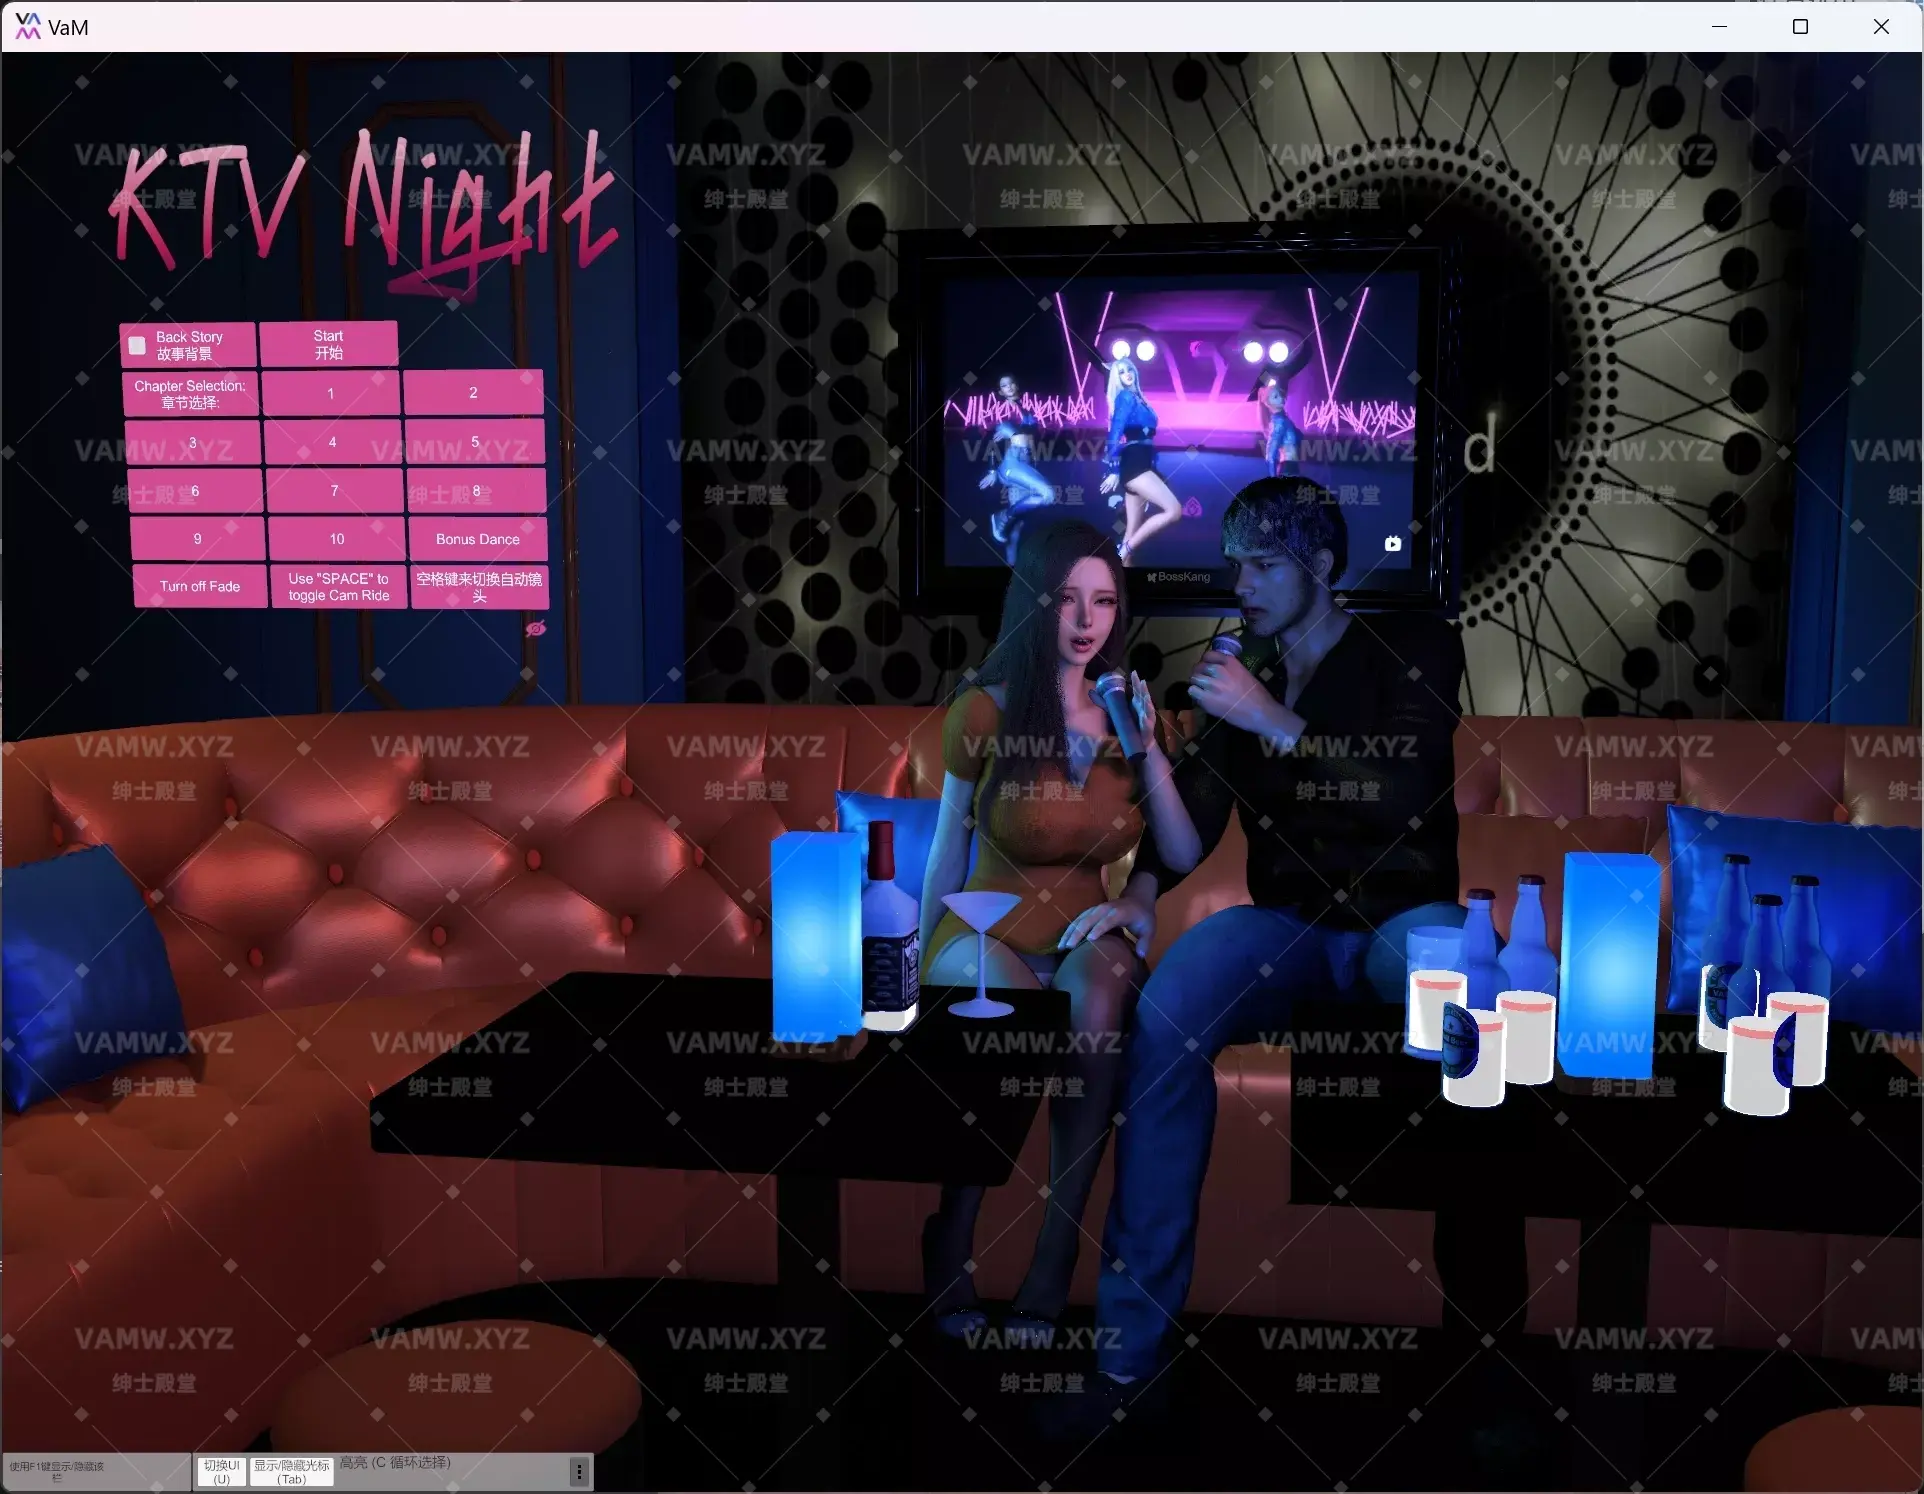Start the Bonus Dance
This screenshot has width=1924, height=1494.
pos(478,538)
